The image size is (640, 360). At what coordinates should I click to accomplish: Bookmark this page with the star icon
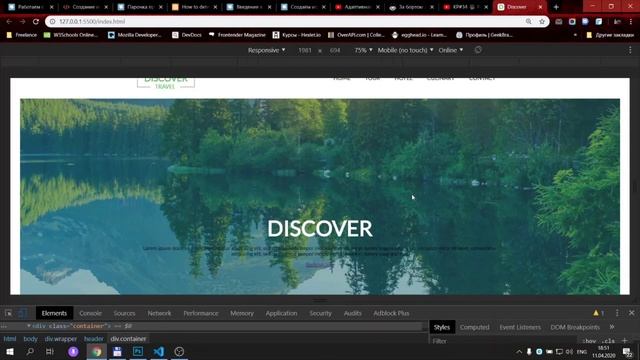tap(542, 21)
